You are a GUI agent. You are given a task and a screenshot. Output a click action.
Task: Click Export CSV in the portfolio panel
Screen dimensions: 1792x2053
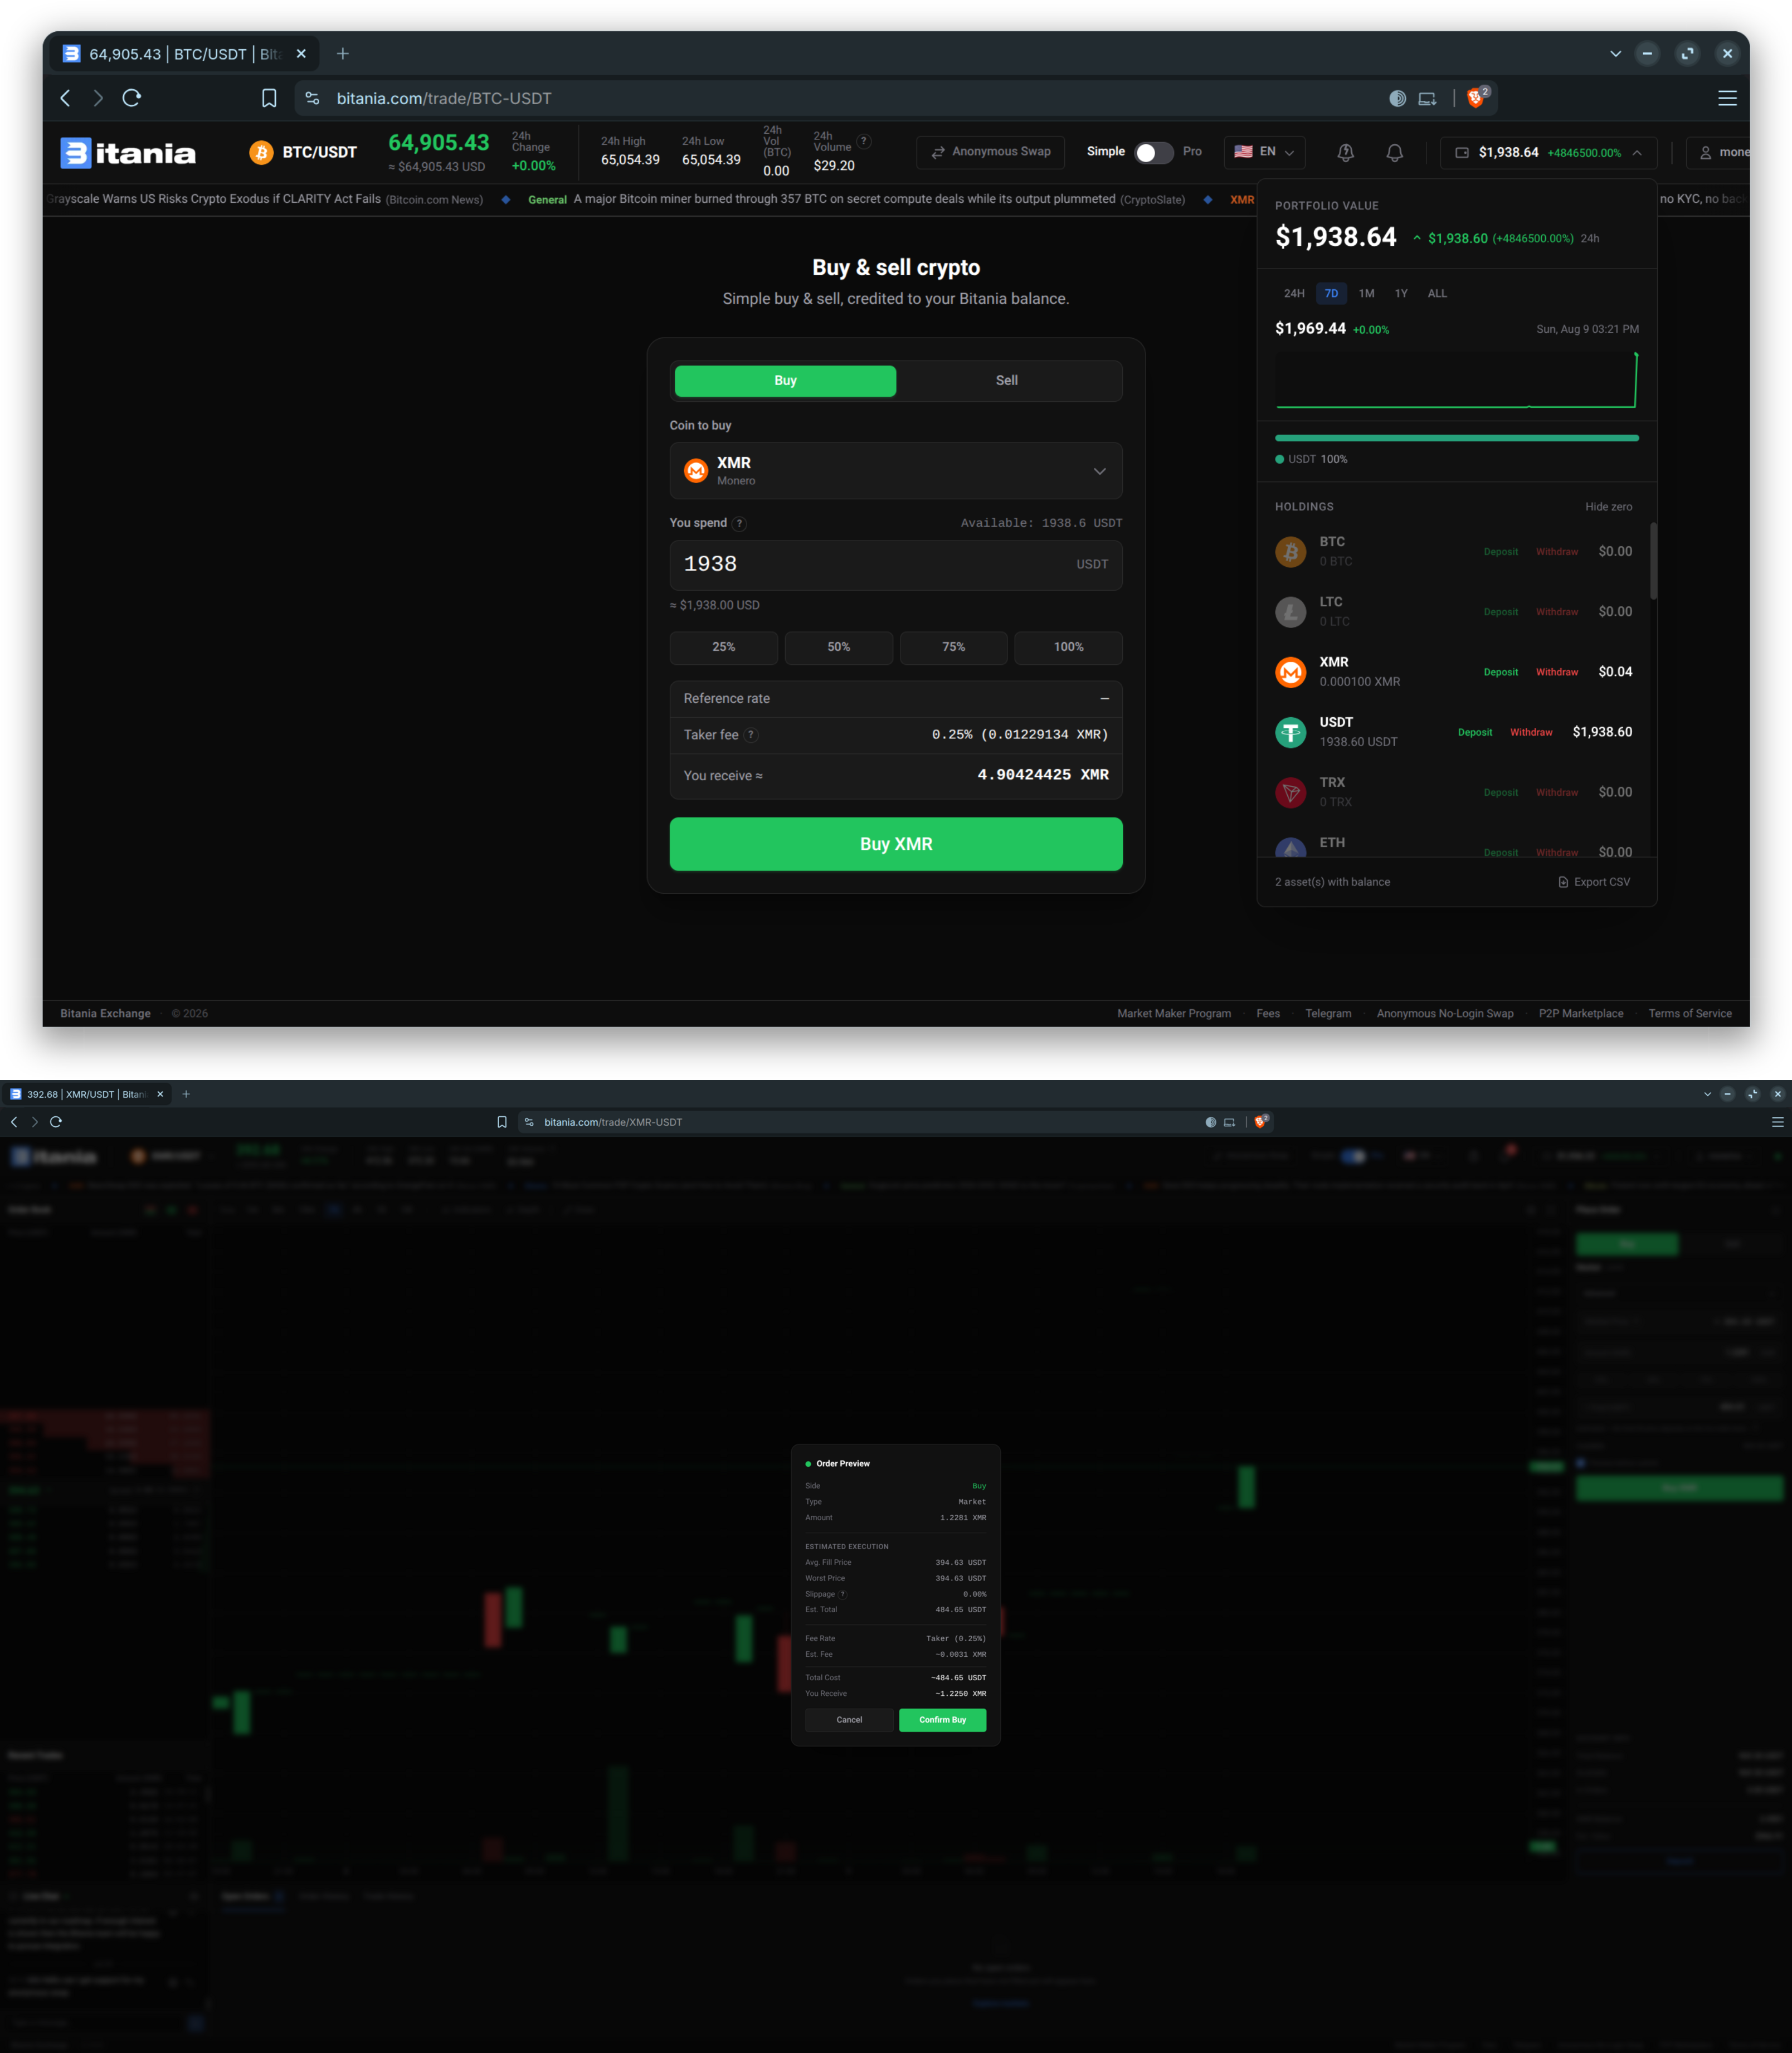coord(1594,882)
